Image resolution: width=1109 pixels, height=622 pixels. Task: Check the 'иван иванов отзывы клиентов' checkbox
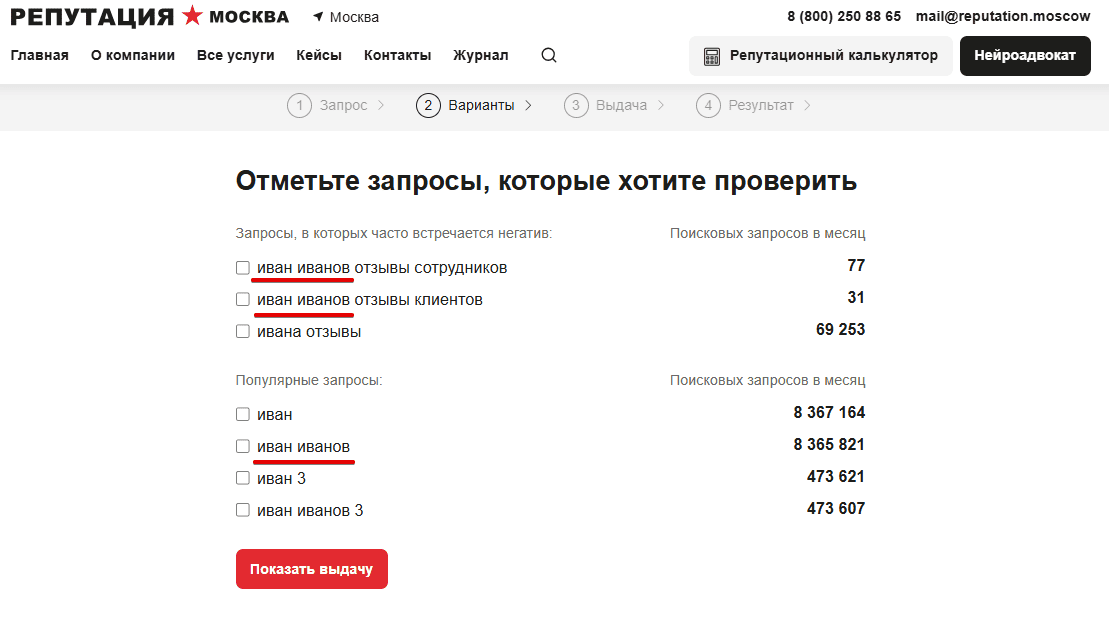[243, 299]
